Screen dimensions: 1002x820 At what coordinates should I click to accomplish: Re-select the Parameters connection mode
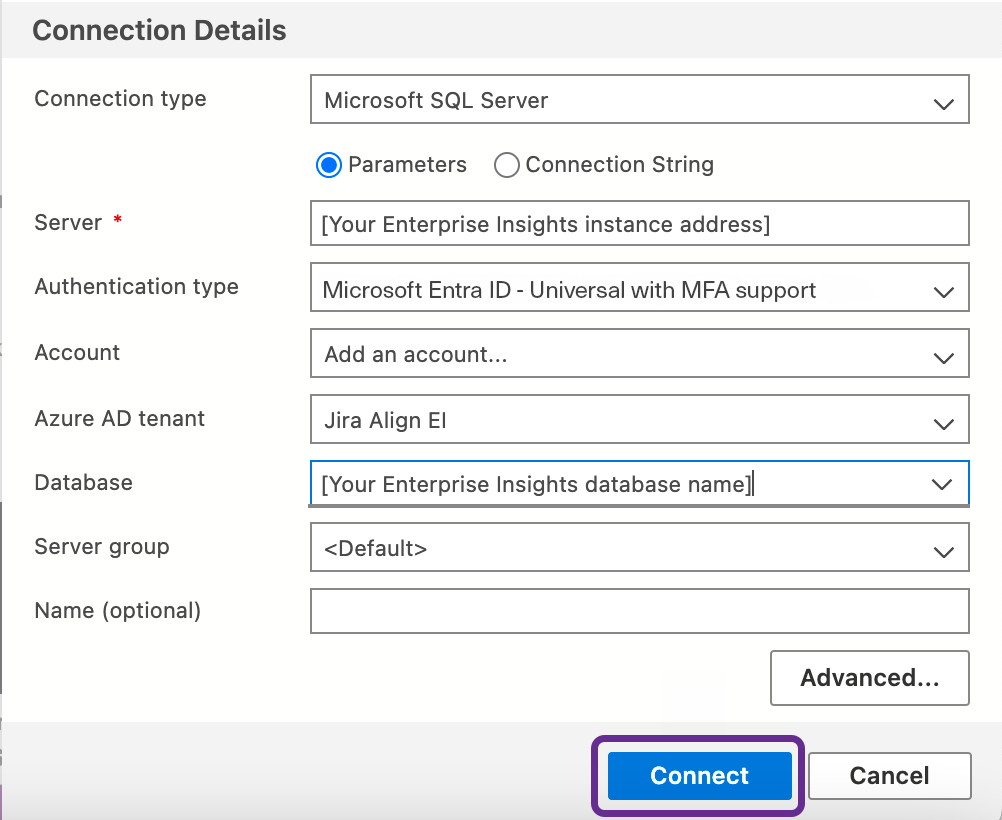coord(328,165)
